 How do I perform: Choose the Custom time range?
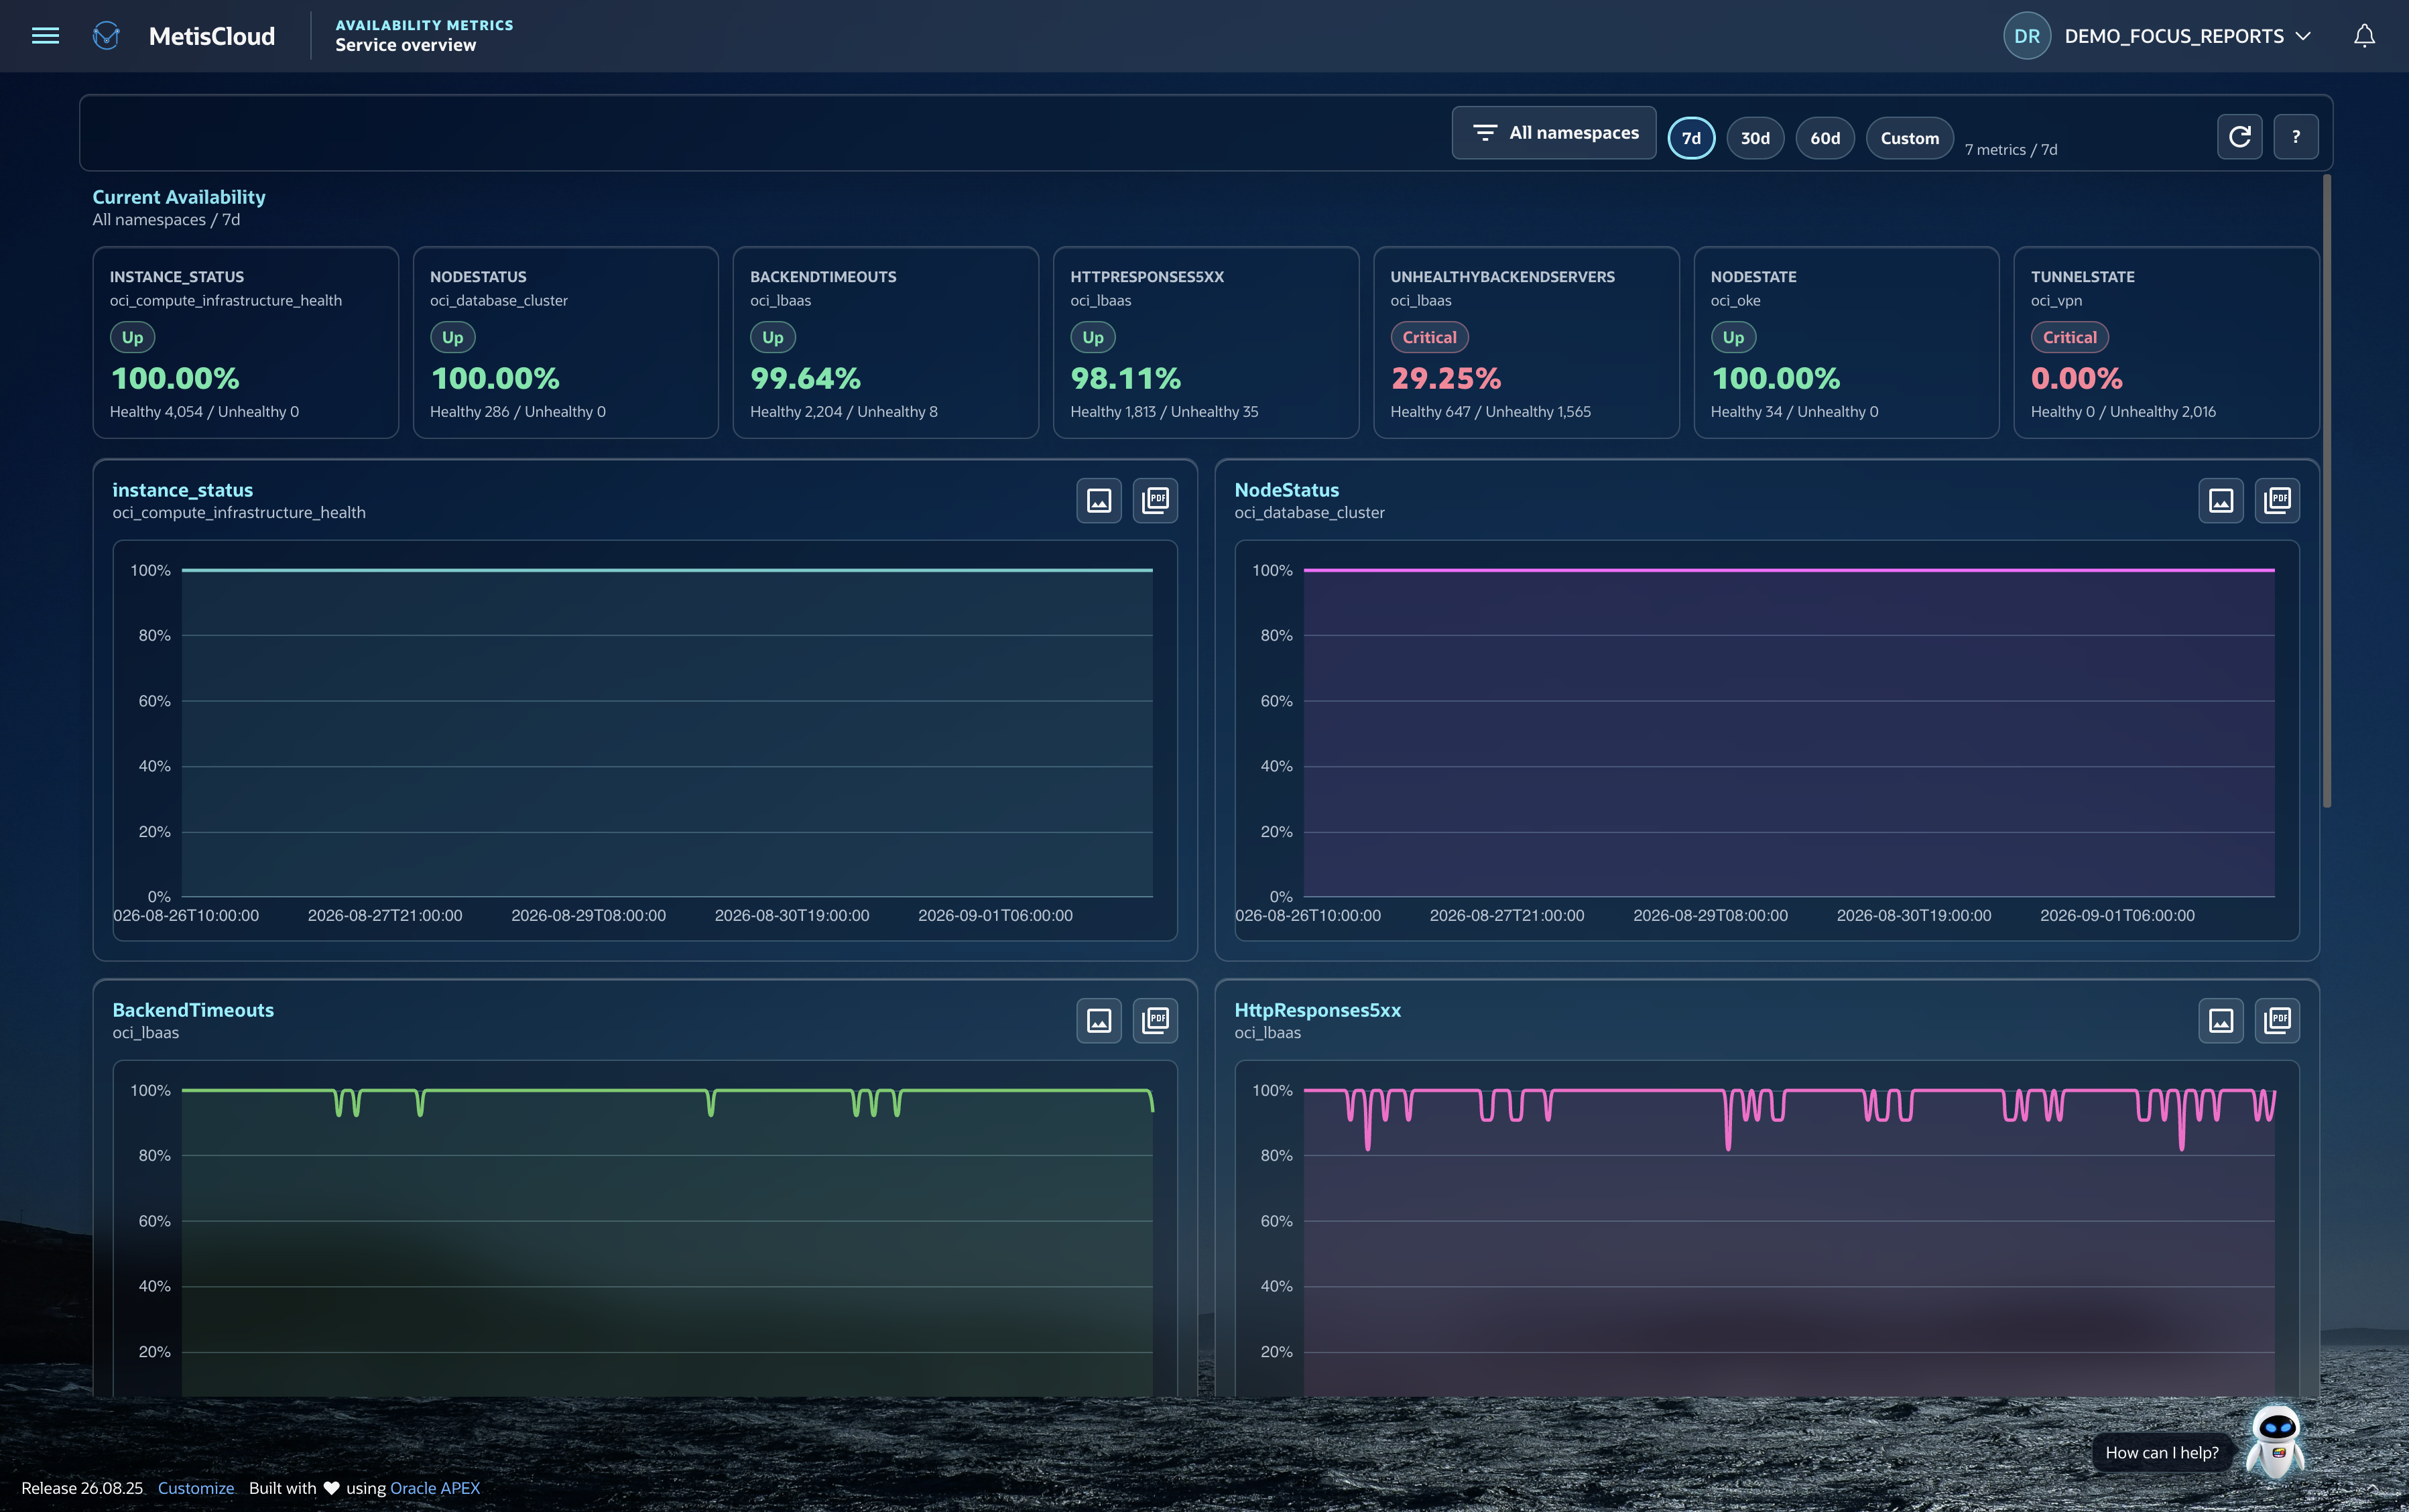1909,138
